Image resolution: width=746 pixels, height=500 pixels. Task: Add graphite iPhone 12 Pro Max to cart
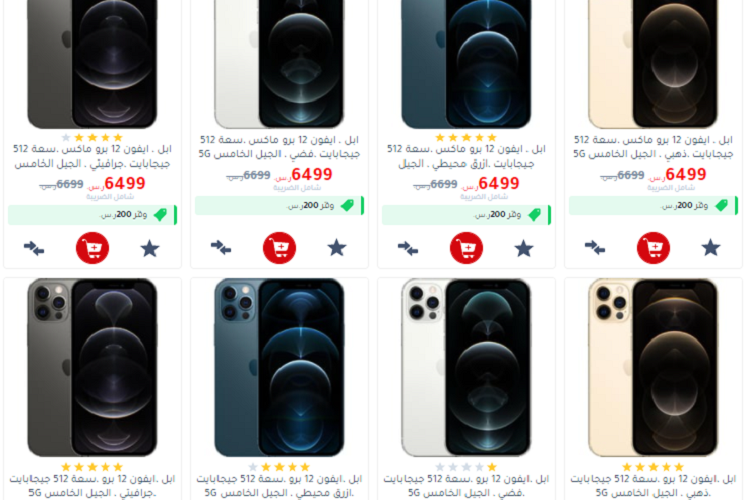pos(92,248)
